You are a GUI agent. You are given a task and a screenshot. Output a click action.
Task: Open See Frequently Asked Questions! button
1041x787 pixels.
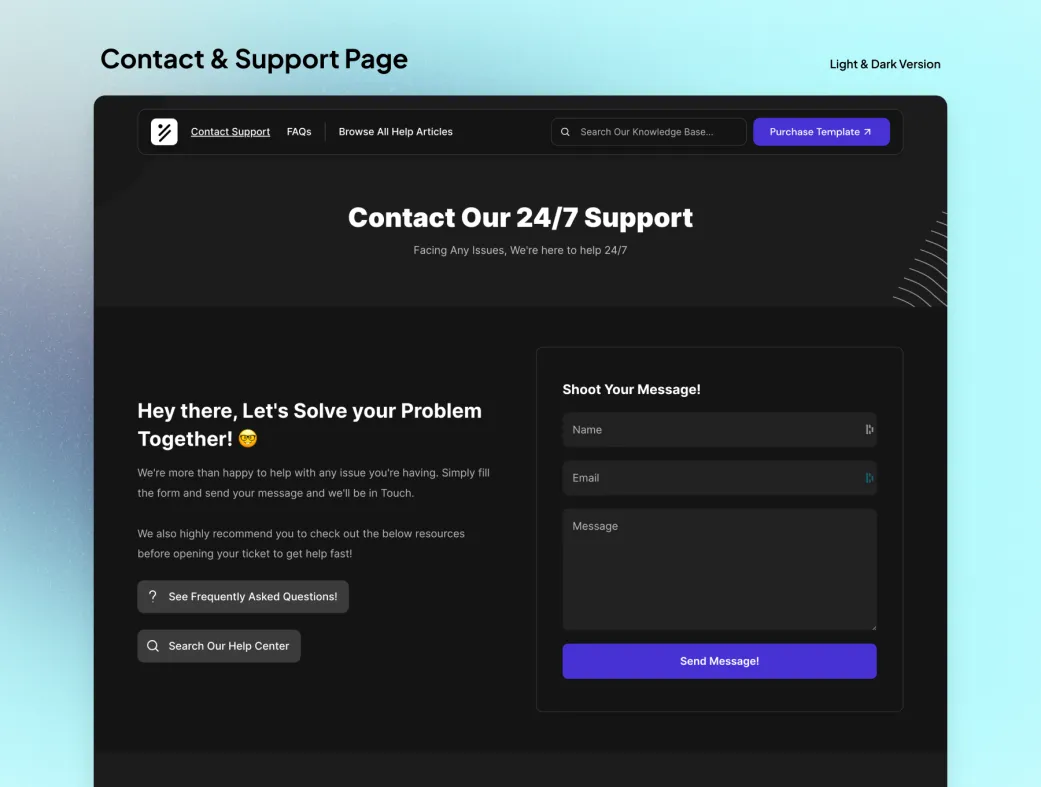[243, 596]
